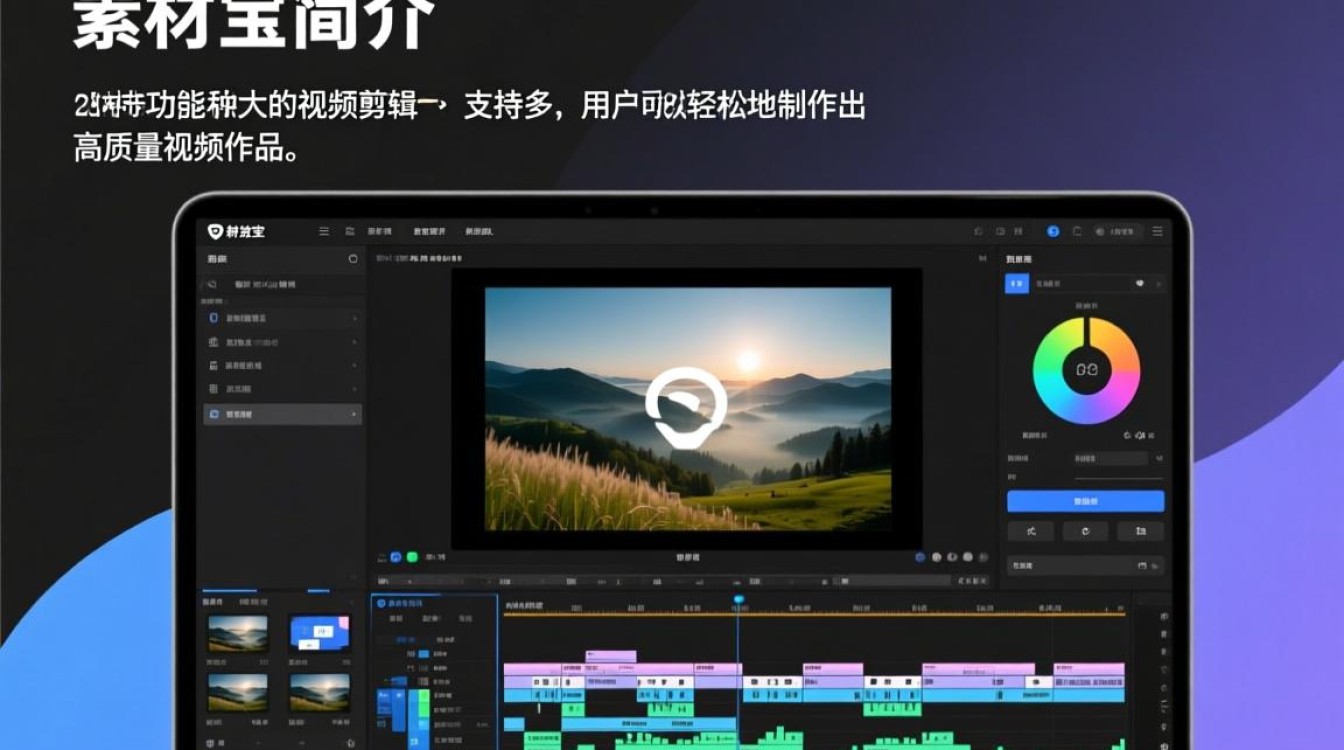Click the shield logo in the app header

pos(214,231)
